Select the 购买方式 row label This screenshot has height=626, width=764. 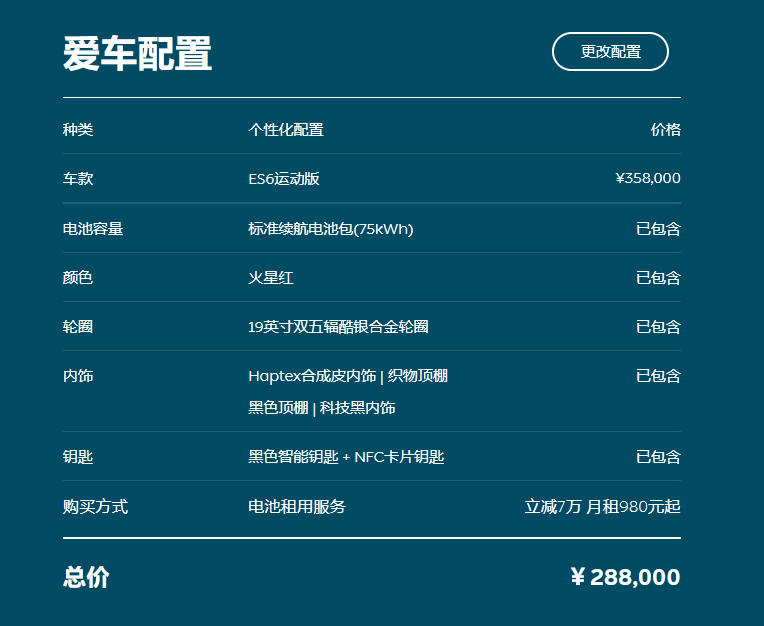(96, 507)
